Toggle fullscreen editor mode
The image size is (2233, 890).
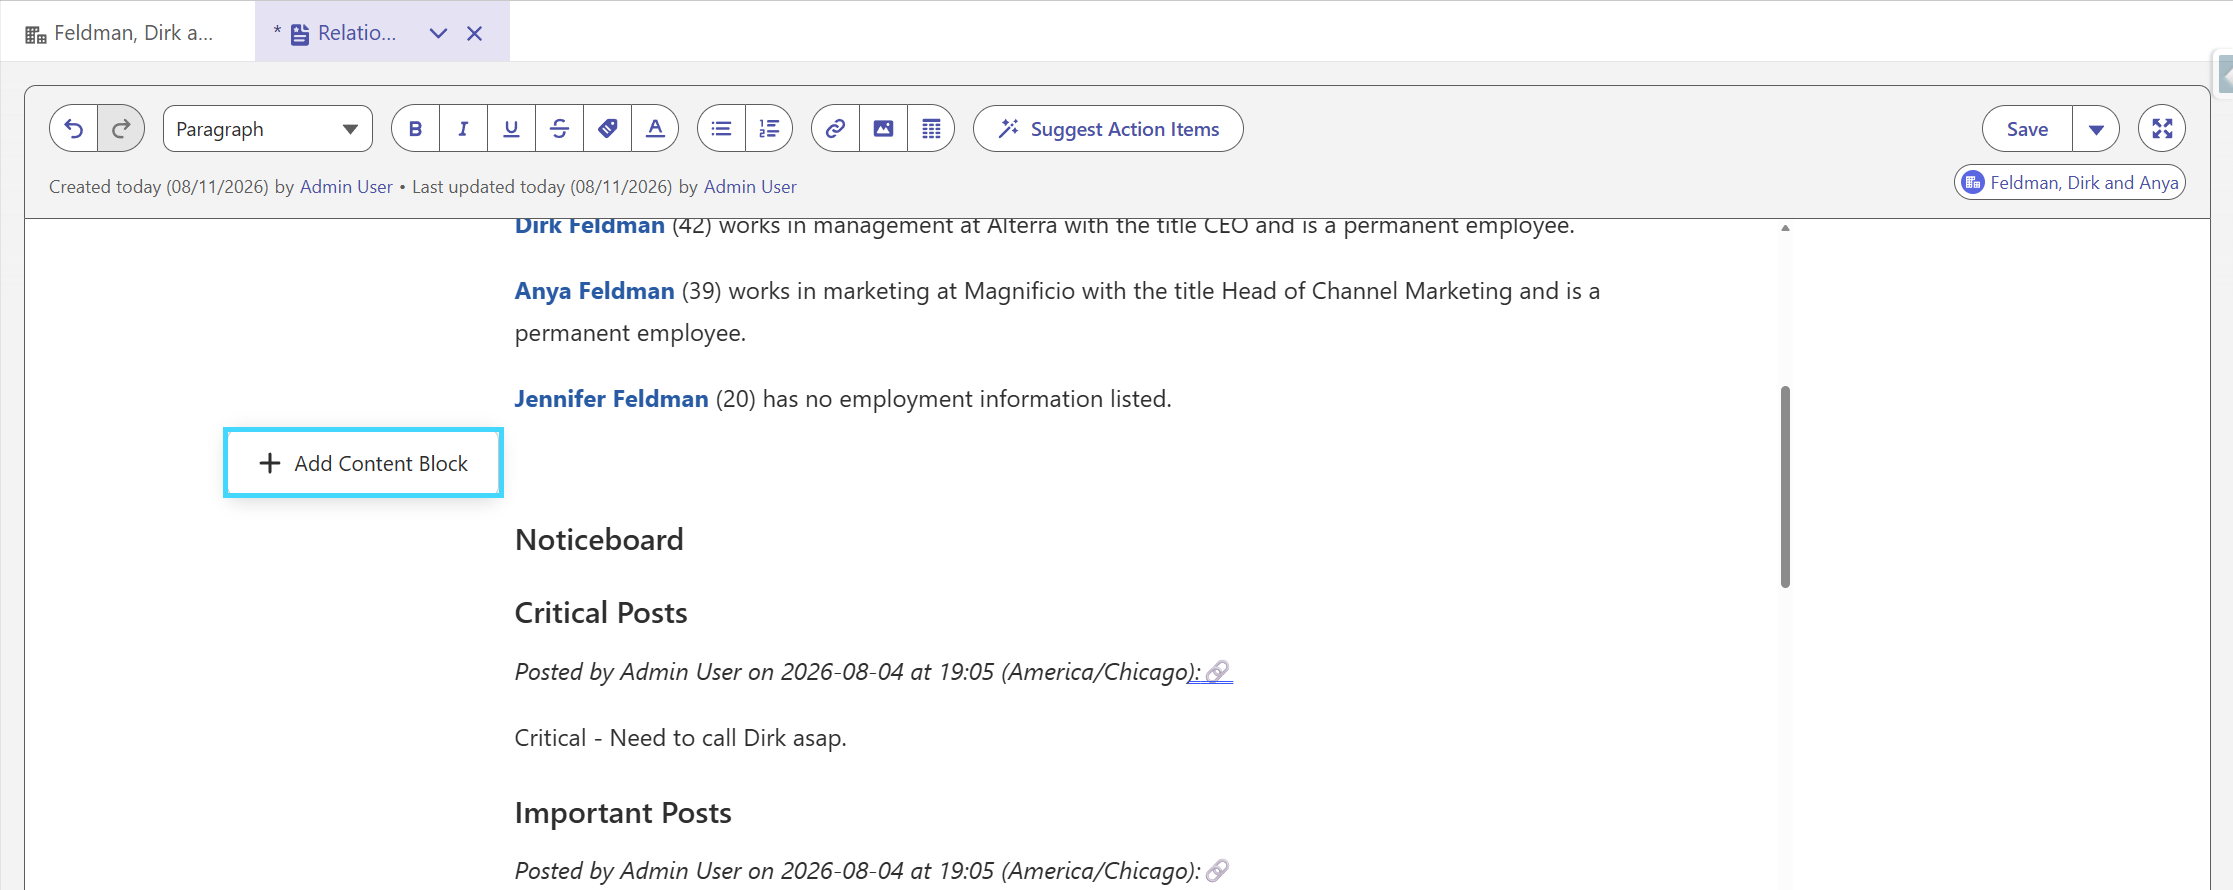click(x=2162, y=129)
